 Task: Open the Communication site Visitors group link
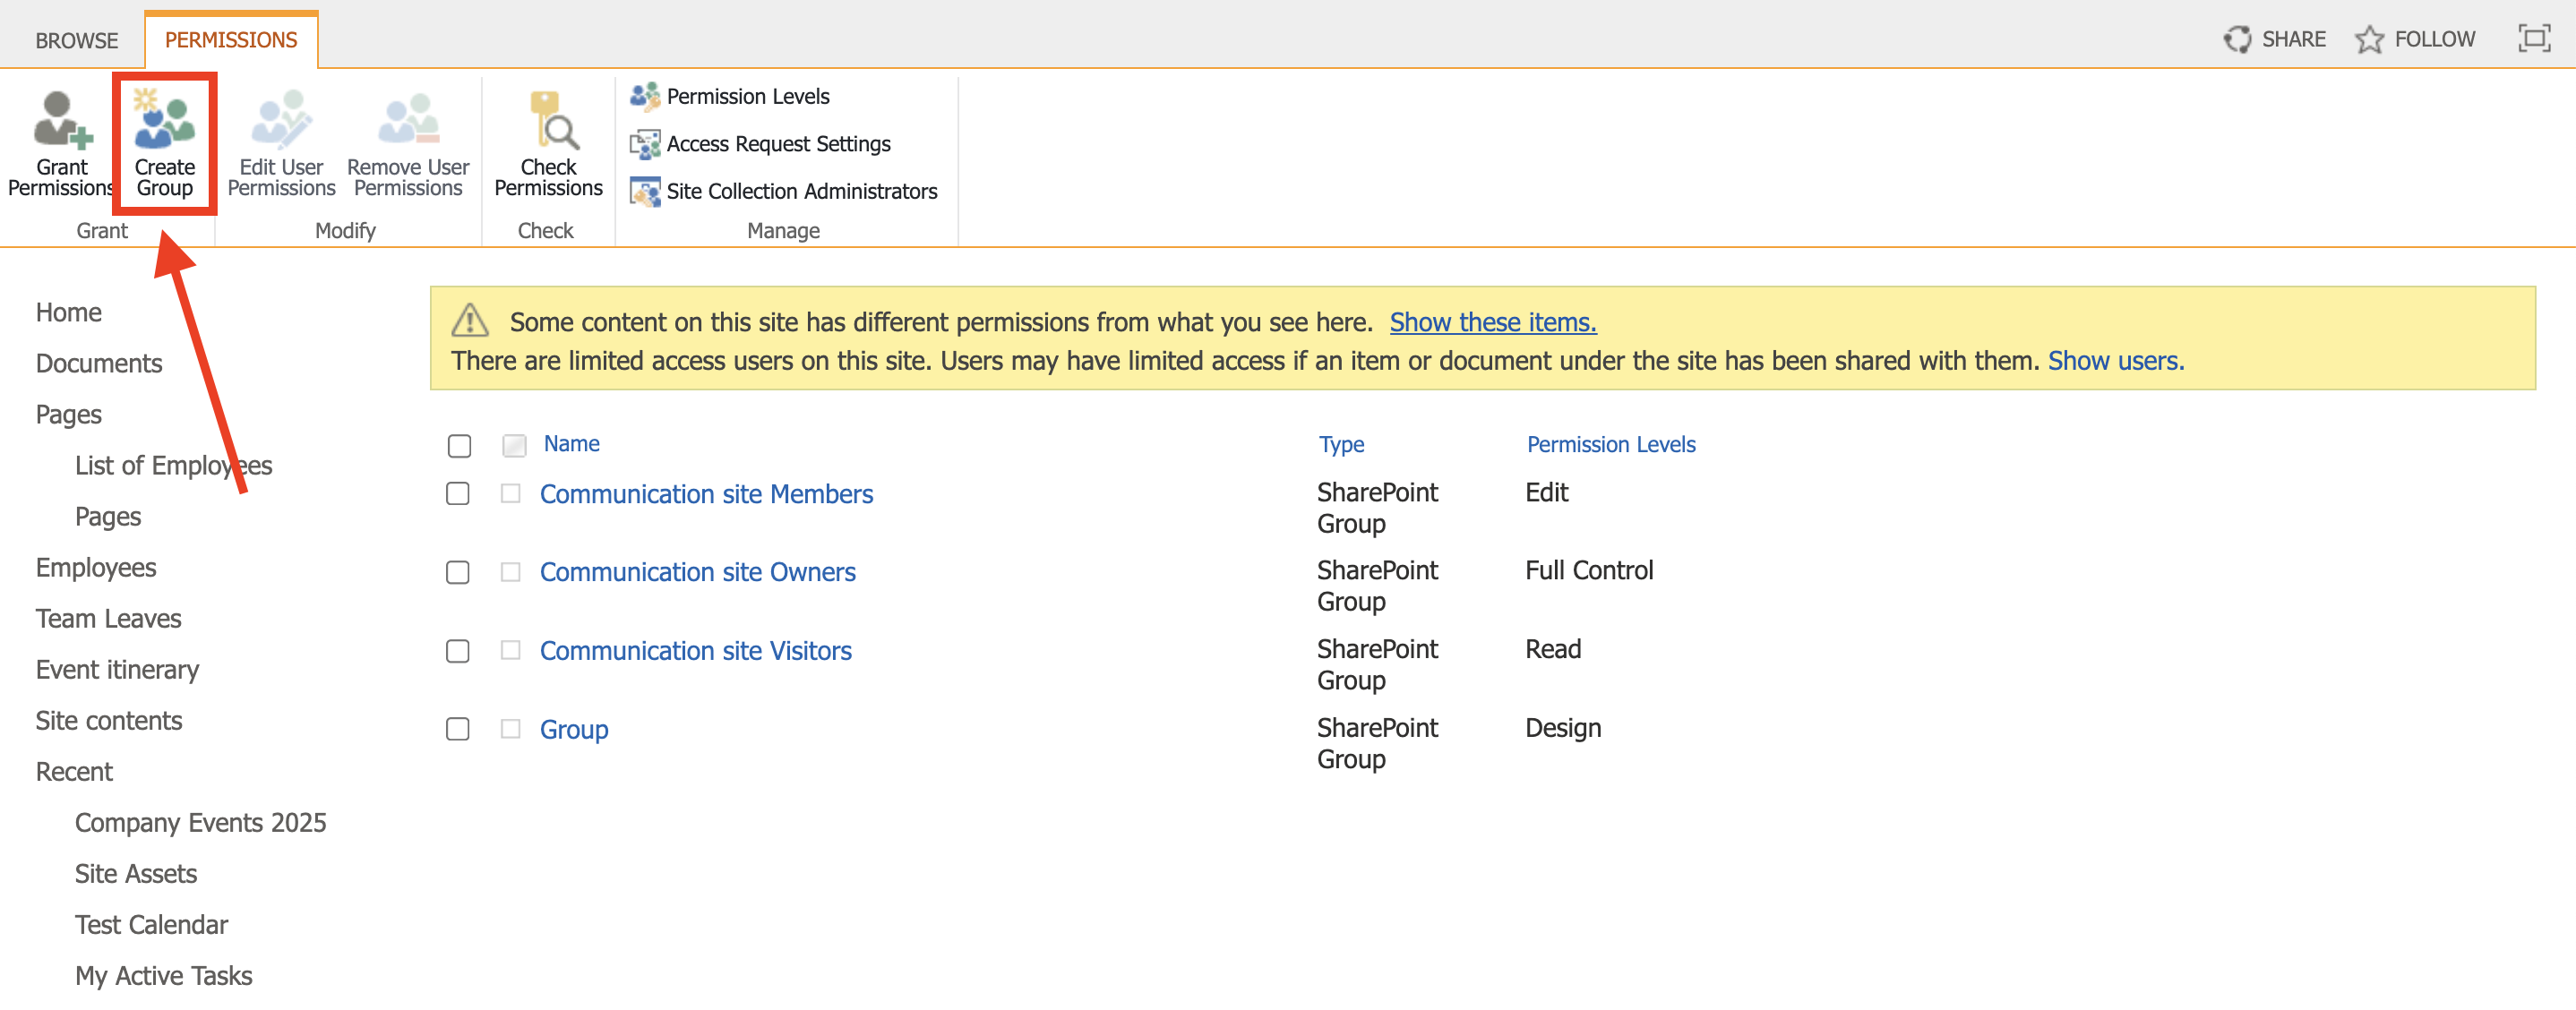(695, 651)
